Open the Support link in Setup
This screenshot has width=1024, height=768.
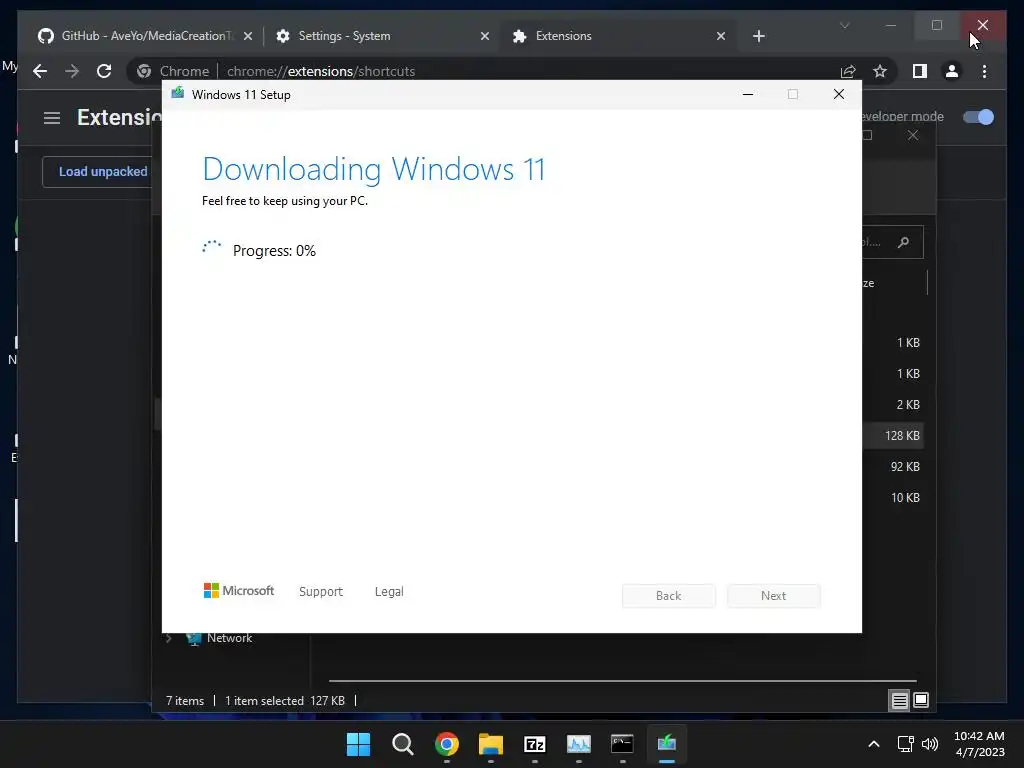click(321, 592)
